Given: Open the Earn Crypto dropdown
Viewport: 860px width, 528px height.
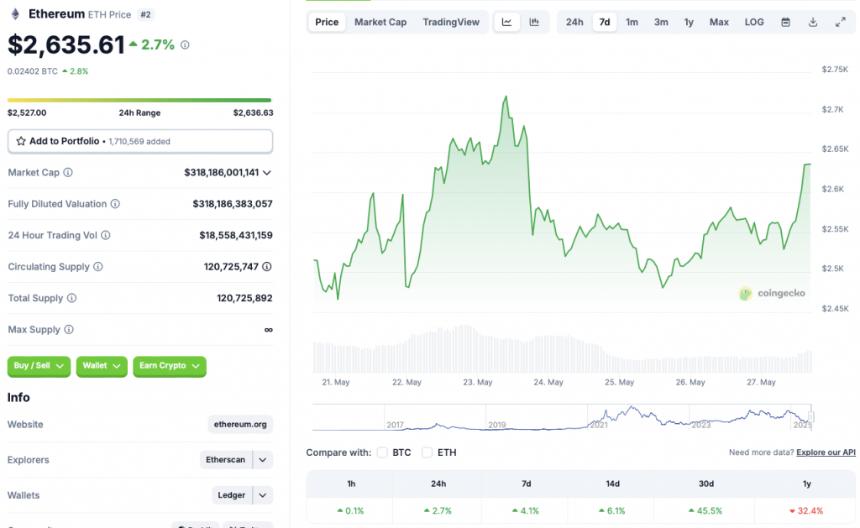Looking at the screenshot, I should pos(169,366).
